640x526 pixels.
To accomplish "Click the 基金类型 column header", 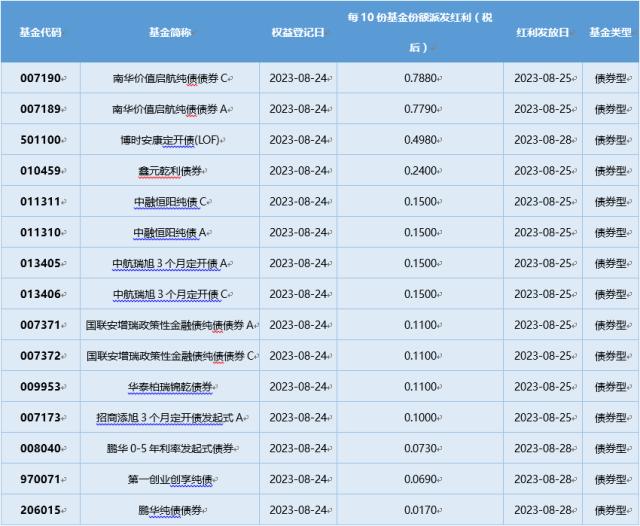I will [610, 32].
